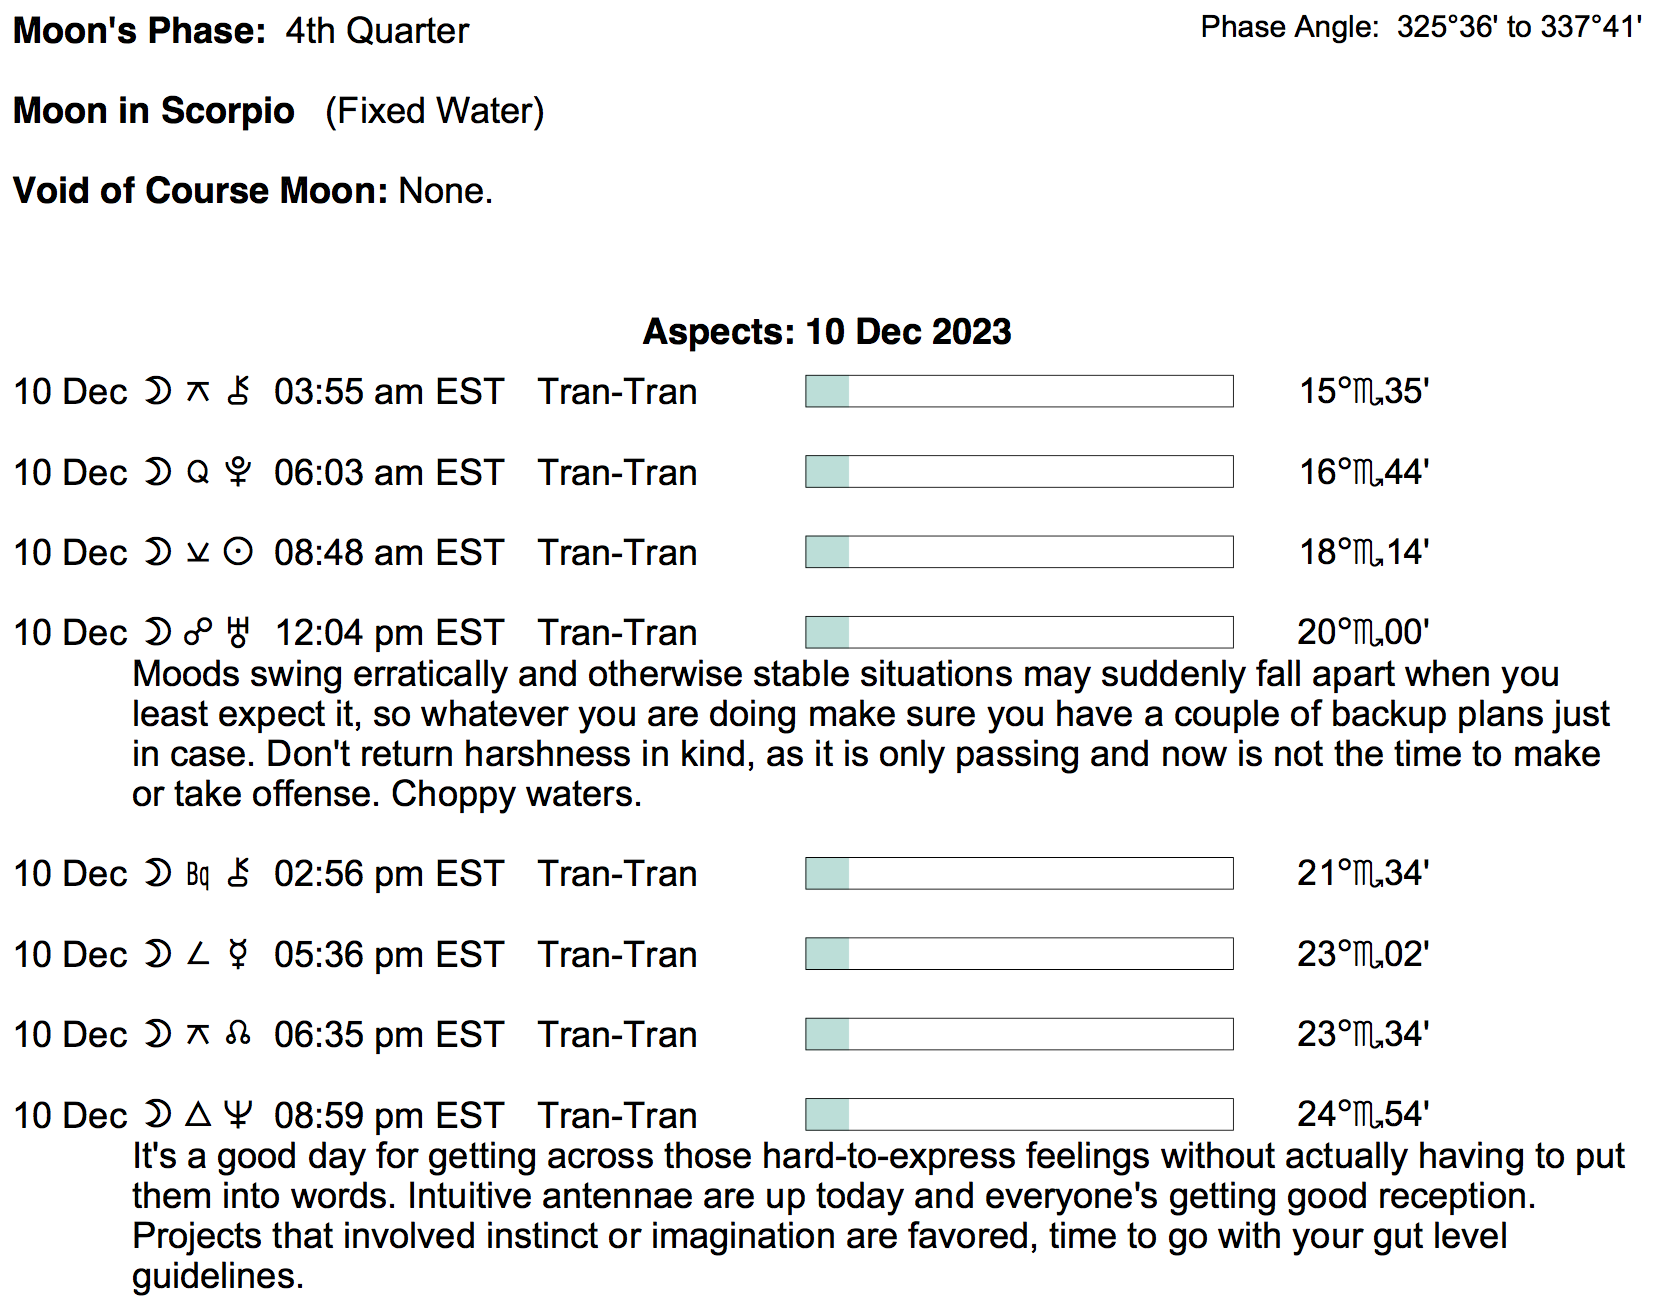
Task: Click the trine symbol in 08:59 pm row
Action: click(198, 1114)
